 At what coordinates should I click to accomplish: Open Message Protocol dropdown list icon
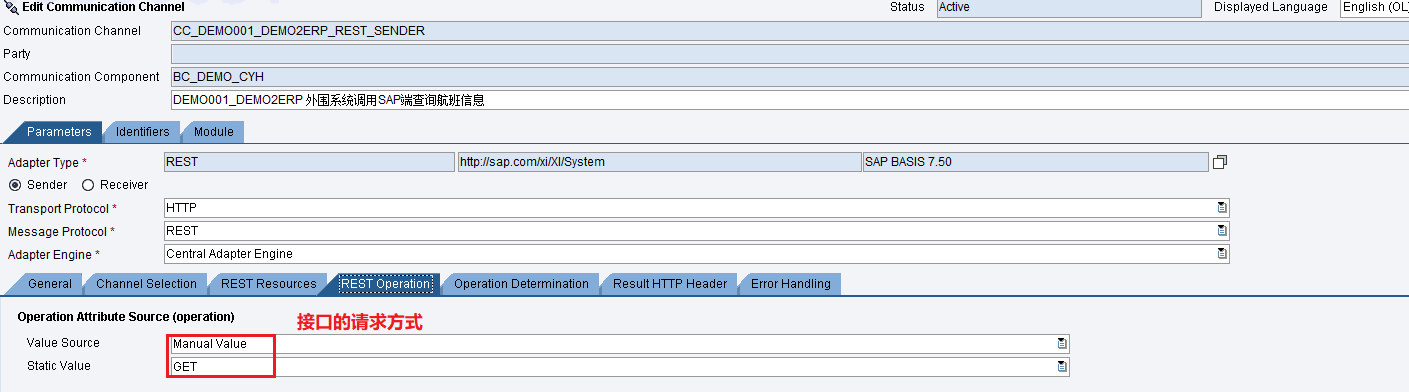[x=1222, y=231]
